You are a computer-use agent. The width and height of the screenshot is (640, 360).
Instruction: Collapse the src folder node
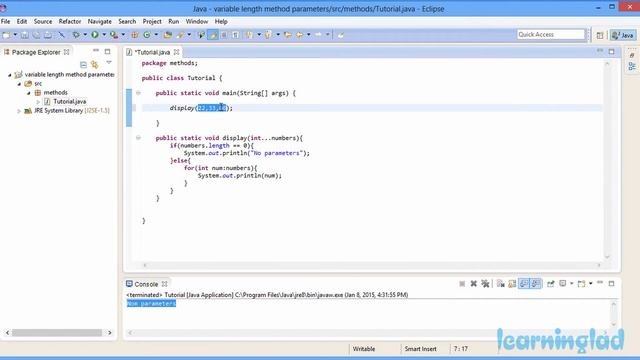click(19, 84)
